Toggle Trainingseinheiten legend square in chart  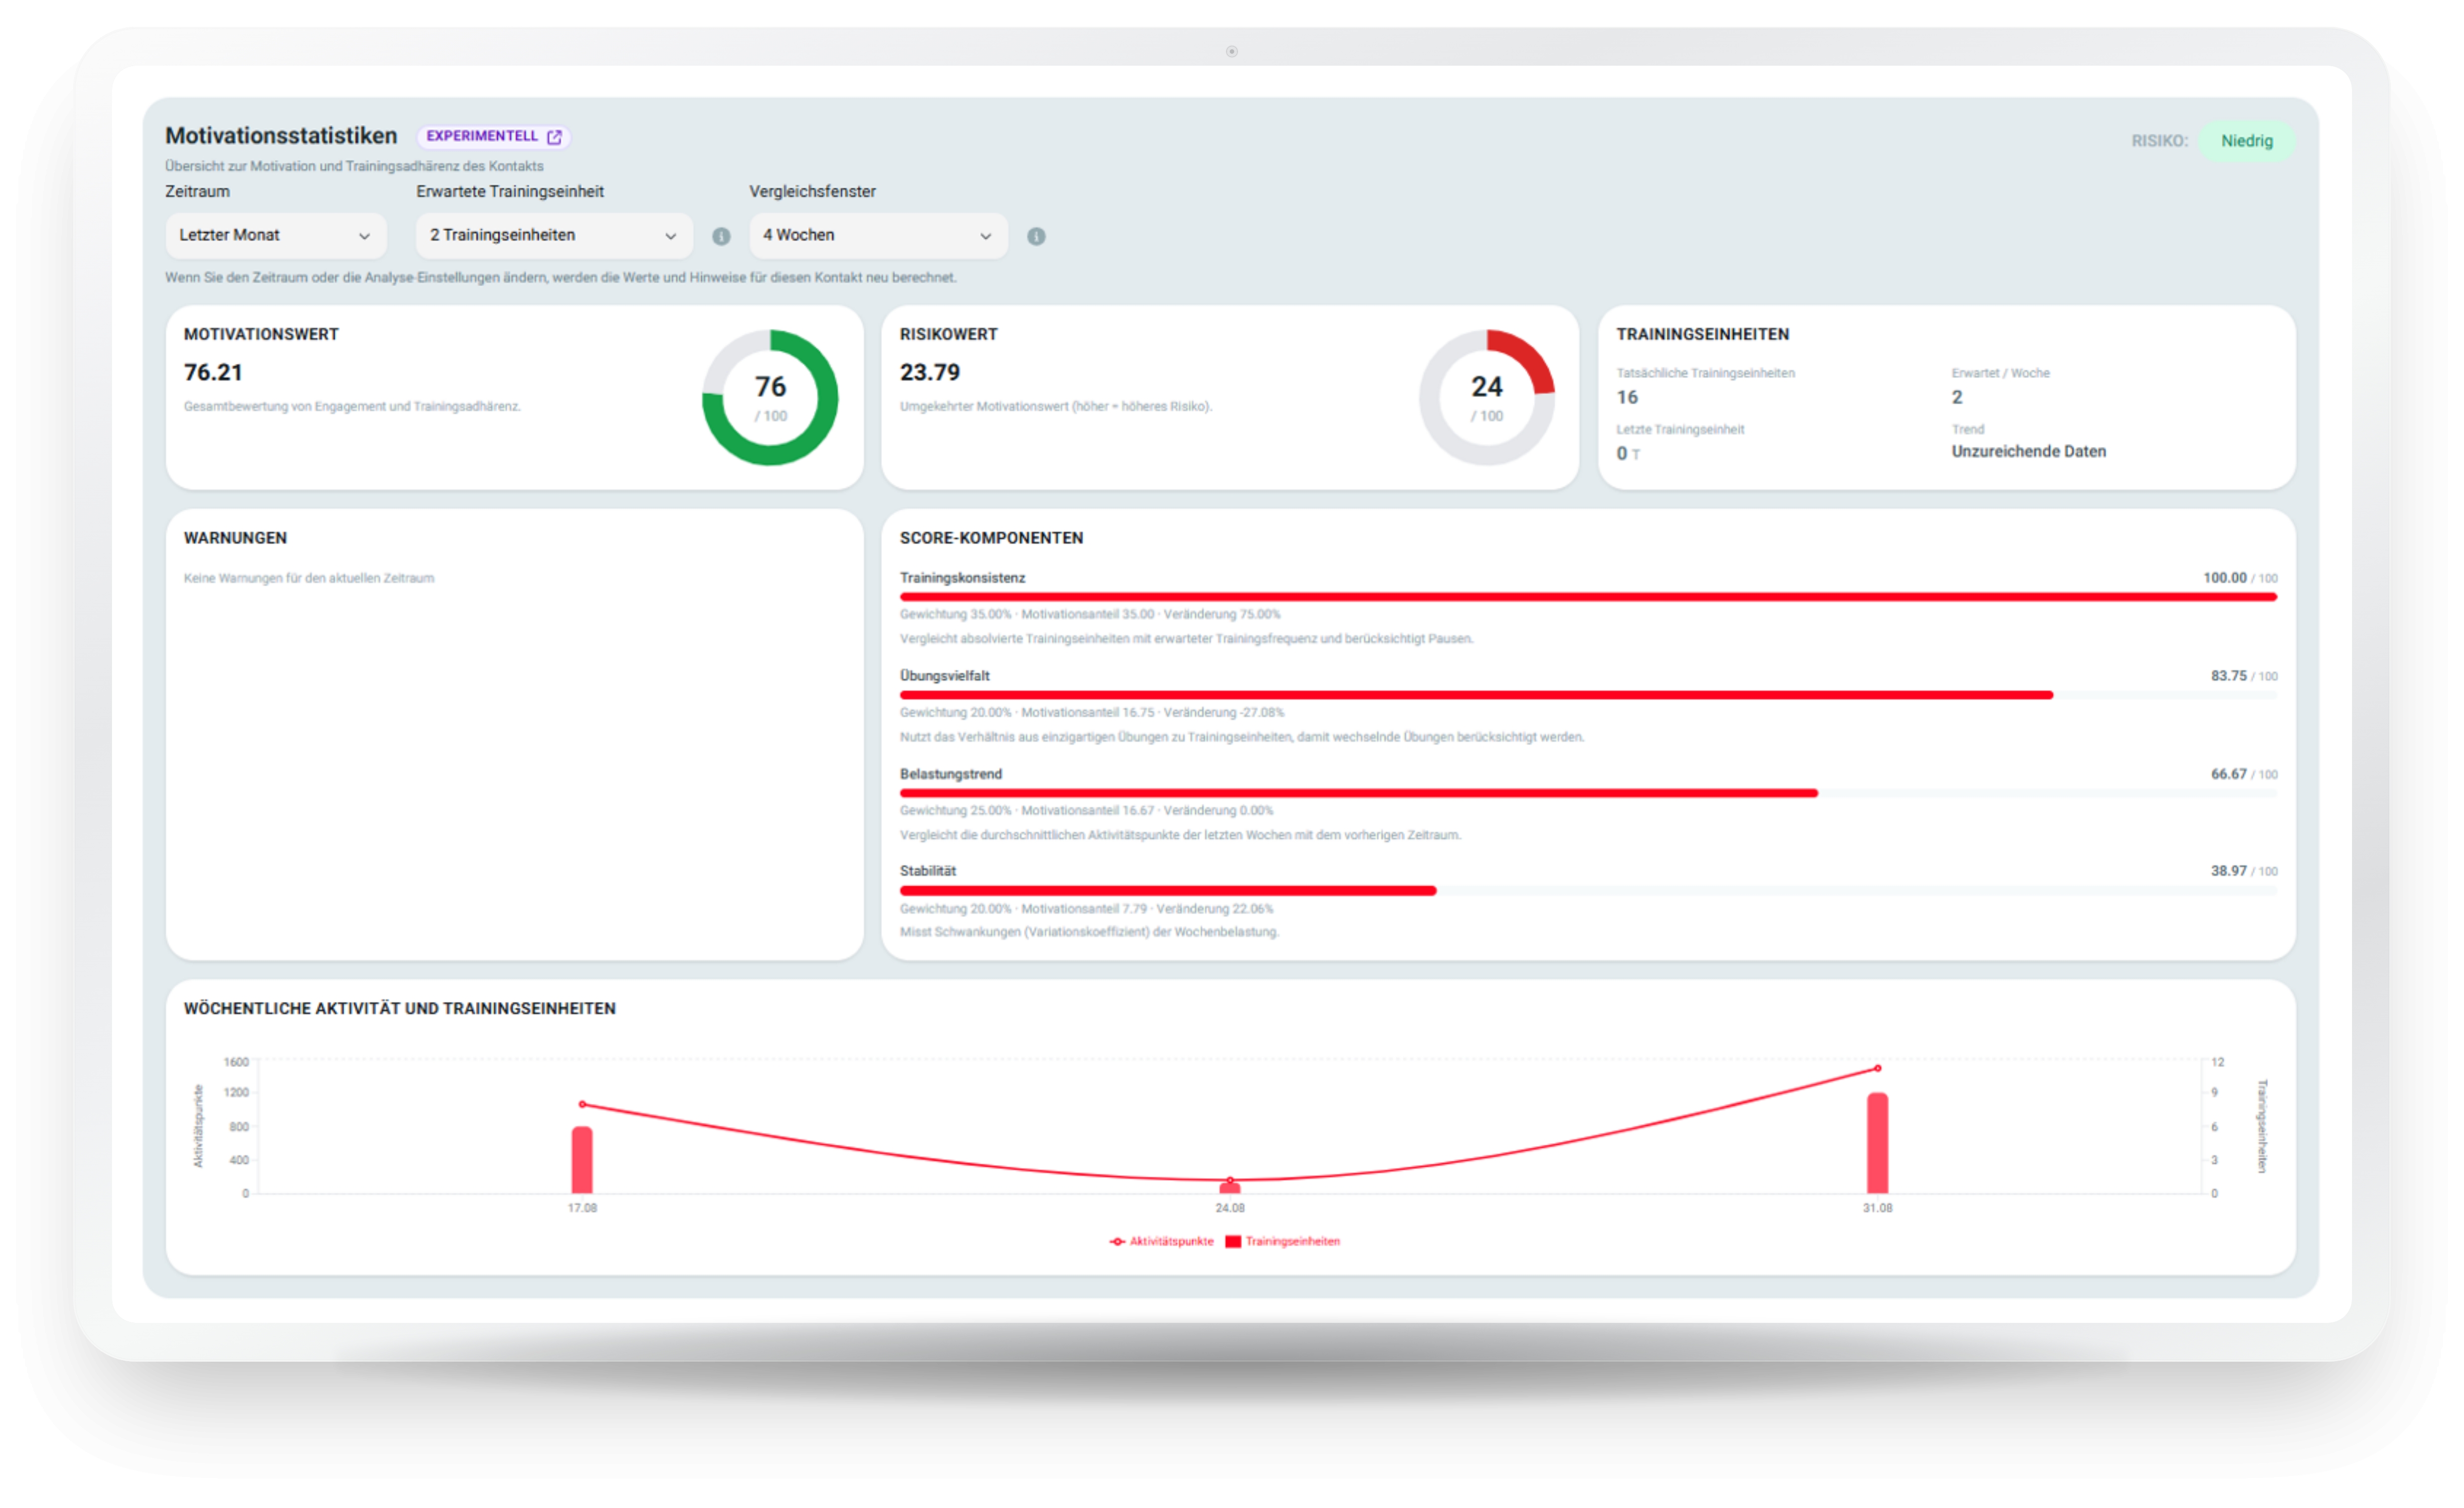coord(1233,1241)
